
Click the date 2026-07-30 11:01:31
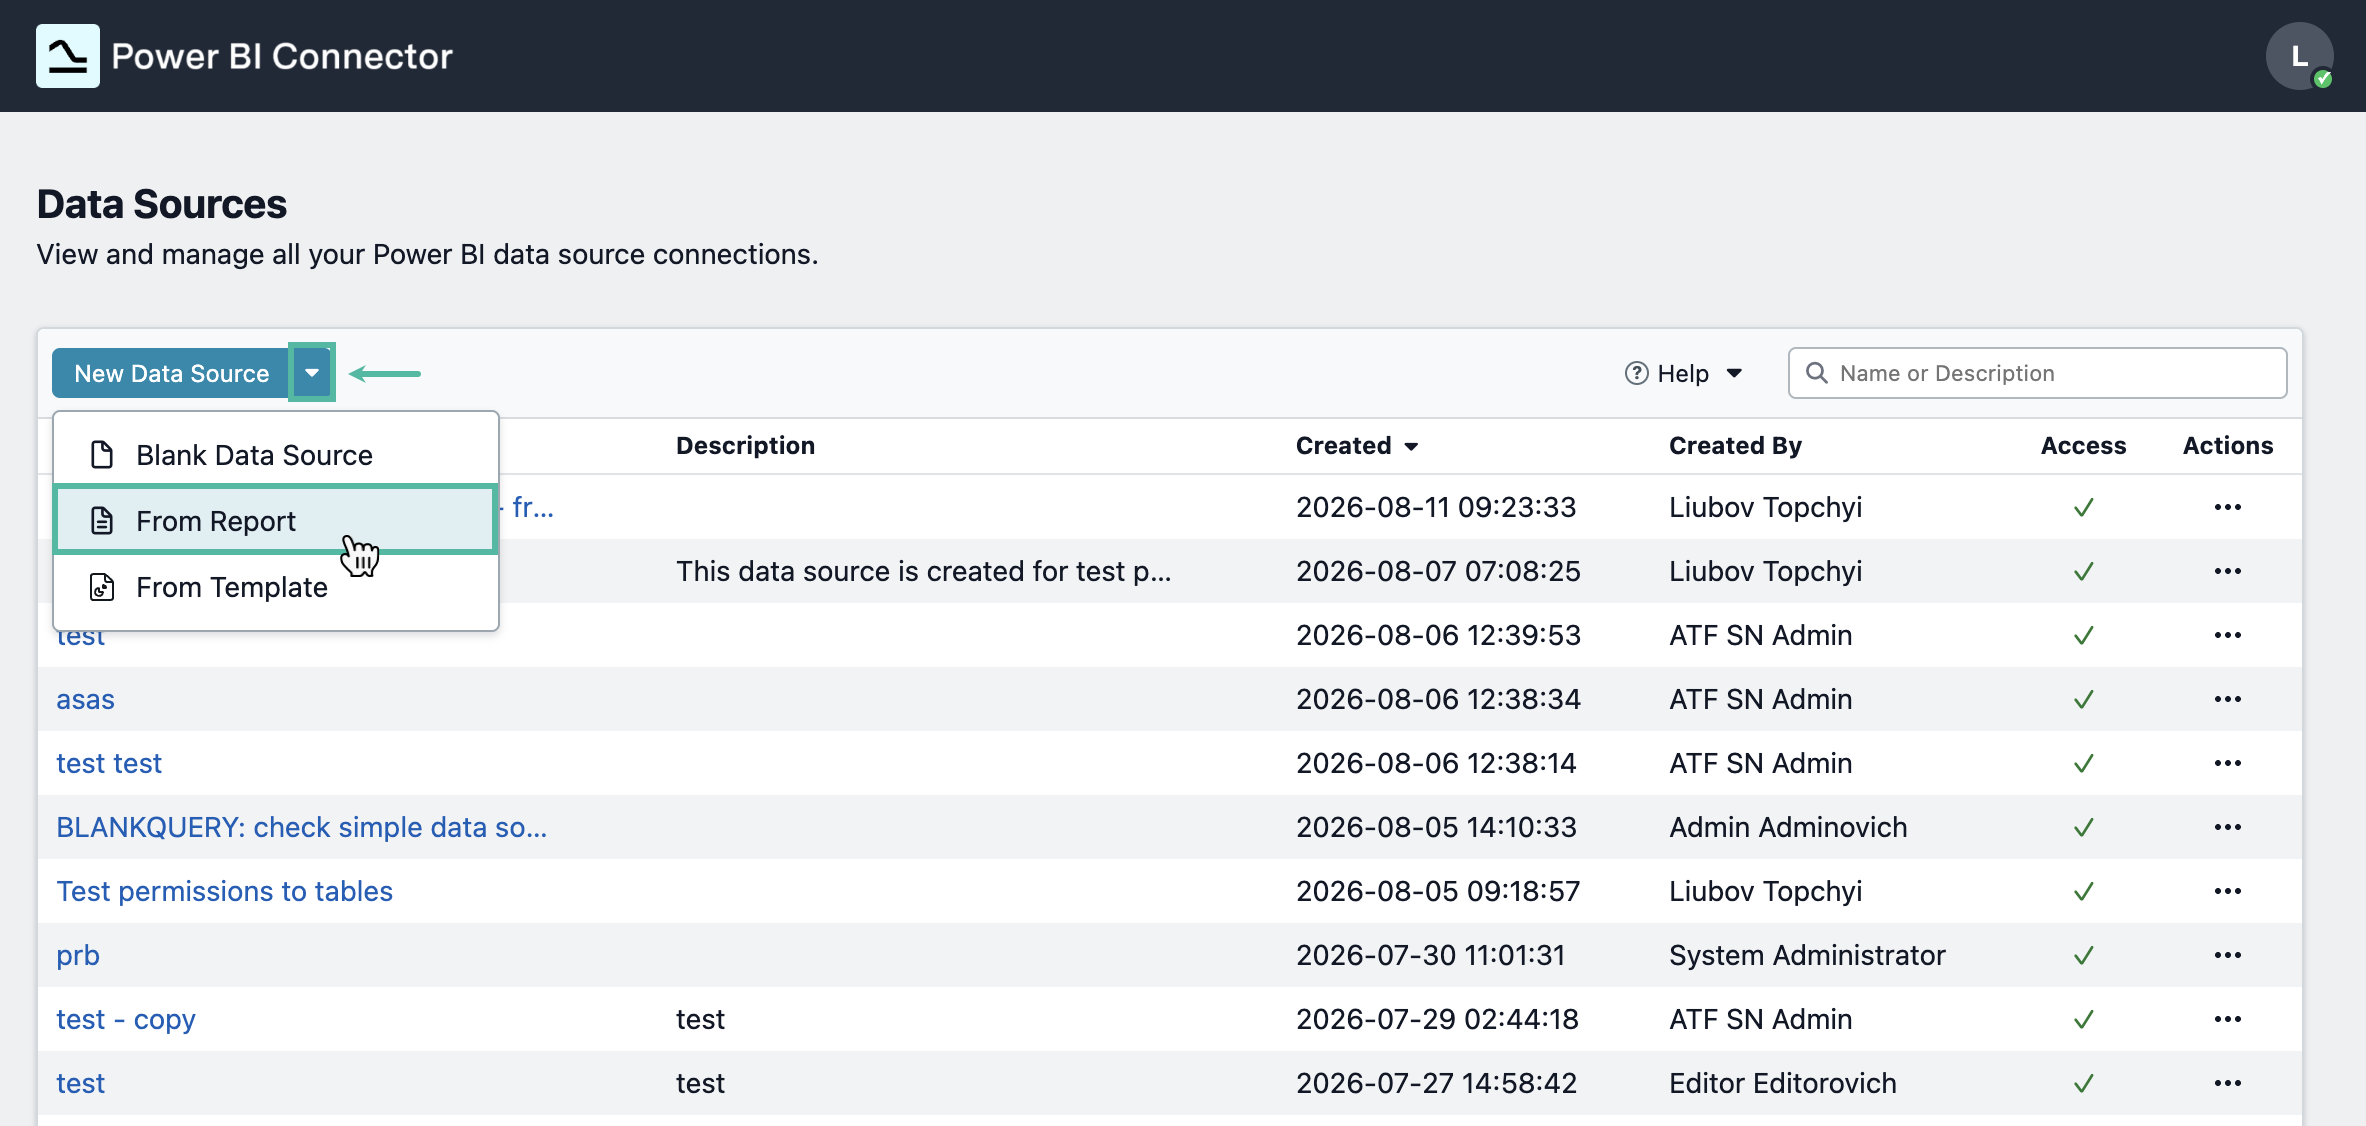(x=1431, y=955)
